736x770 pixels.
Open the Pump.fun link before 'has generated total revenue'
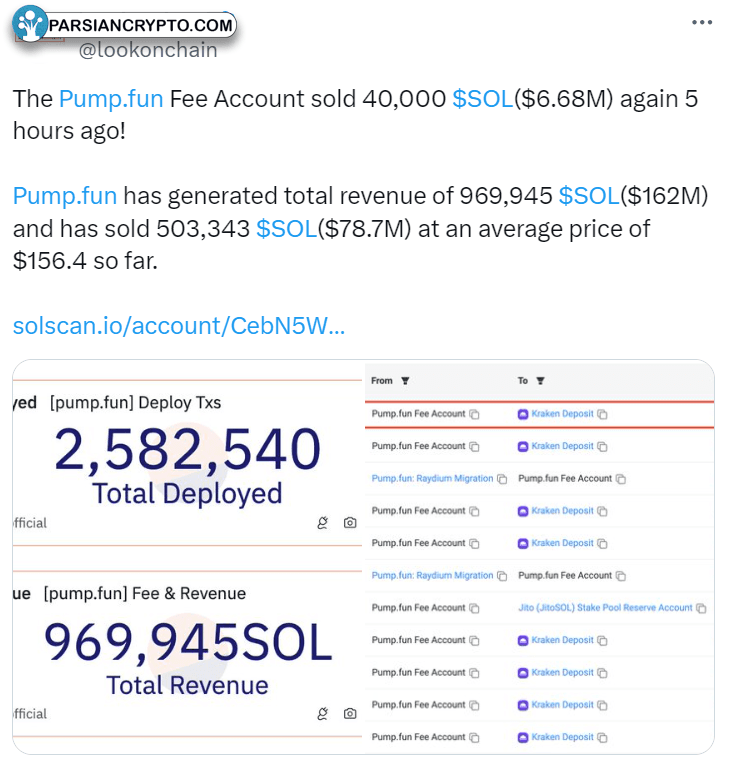65,195
